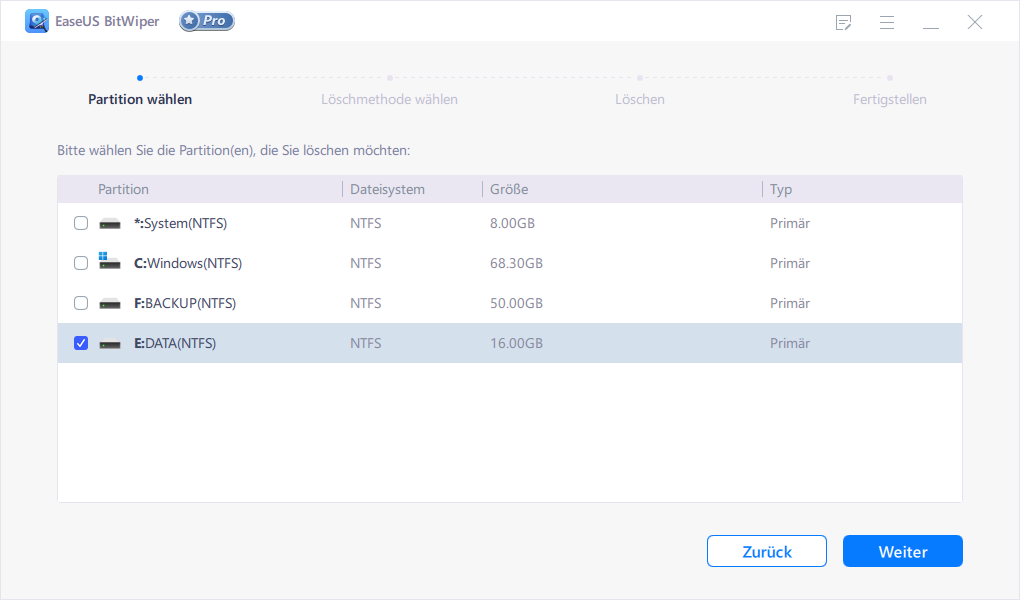Click the 'Löschmethode wählen' step
This screenshot has width=1020, height=600.
[389, 100]
